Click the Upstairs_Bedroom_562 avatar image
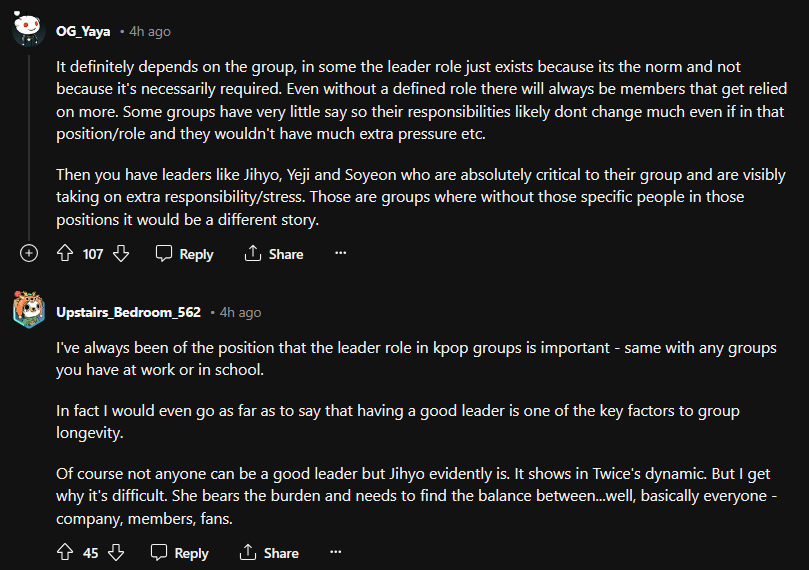Viewport: 809px width, 570px height. [28, 310]
